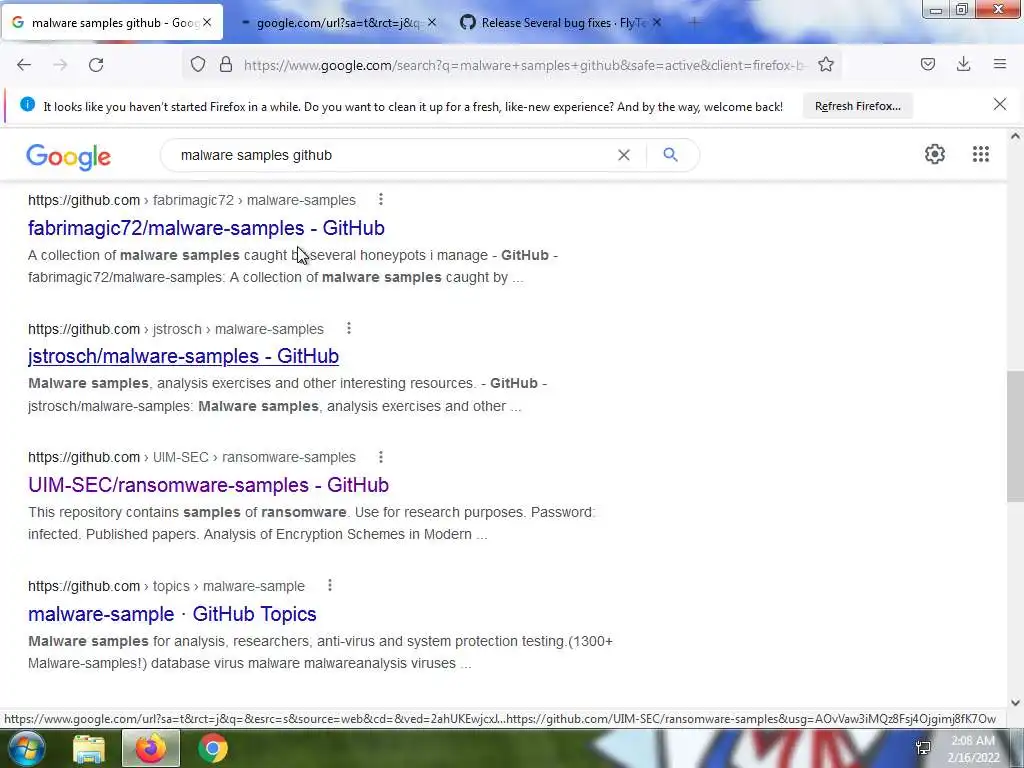Switch to the Release Several bug fixes tab
The width and height of the screenshot is (1024, 768).
pos(562,23)
